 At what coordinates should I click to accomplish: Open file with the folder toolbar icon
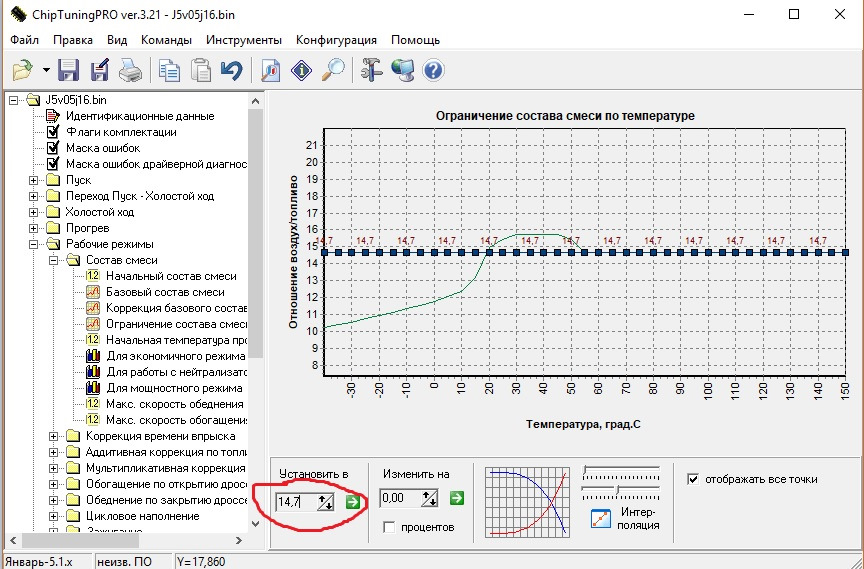23,71
